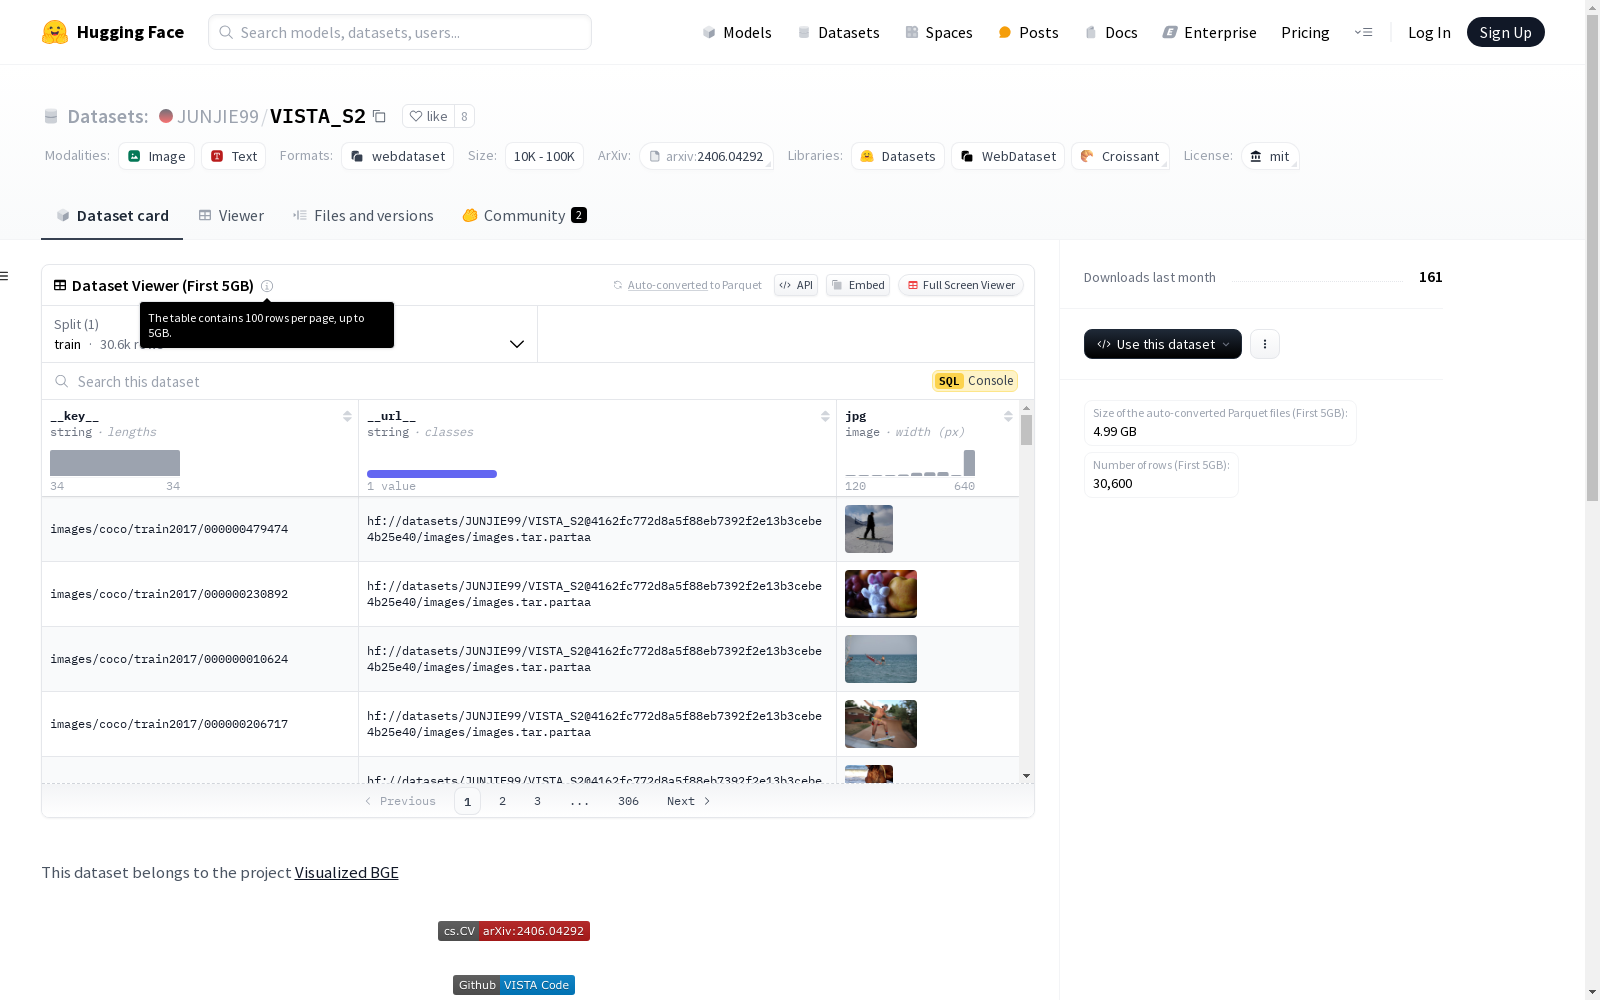The image size is (1600, 1000).
Task: Sort the __url__ column
Action: point(825,416)
